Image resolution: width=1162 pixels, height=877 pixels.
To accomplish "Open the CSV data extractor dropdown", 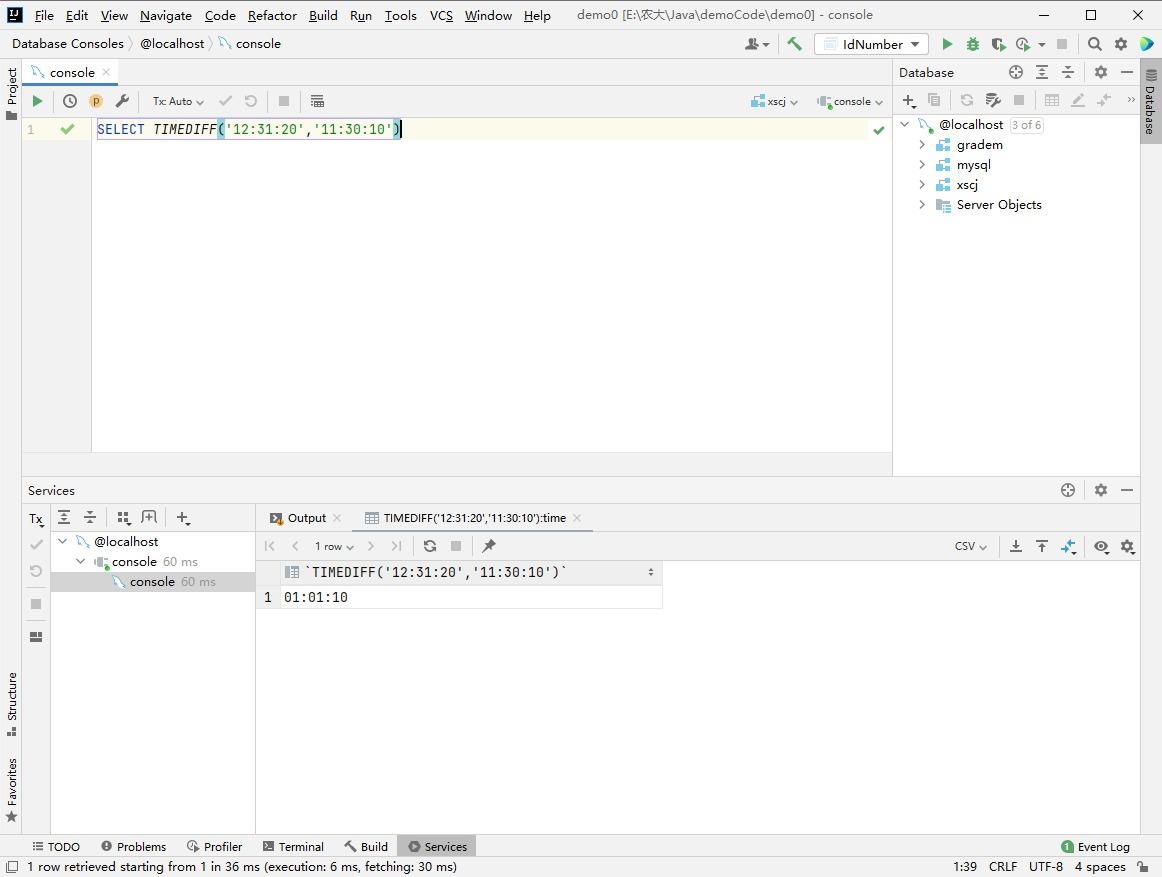I will pyautogui.click(x=970, y=546).
